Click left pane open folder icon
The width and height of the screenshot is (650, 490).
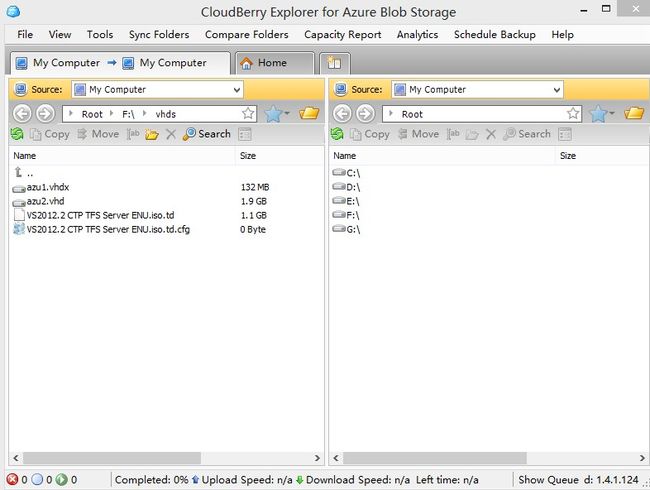click(309, 113)
